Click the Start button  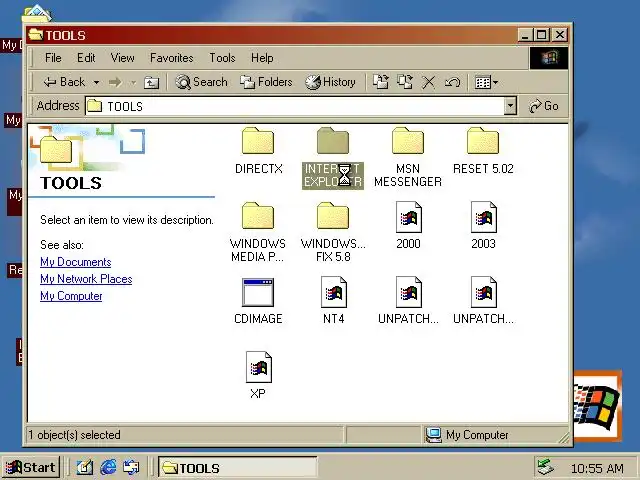click(x=31, y=467)
